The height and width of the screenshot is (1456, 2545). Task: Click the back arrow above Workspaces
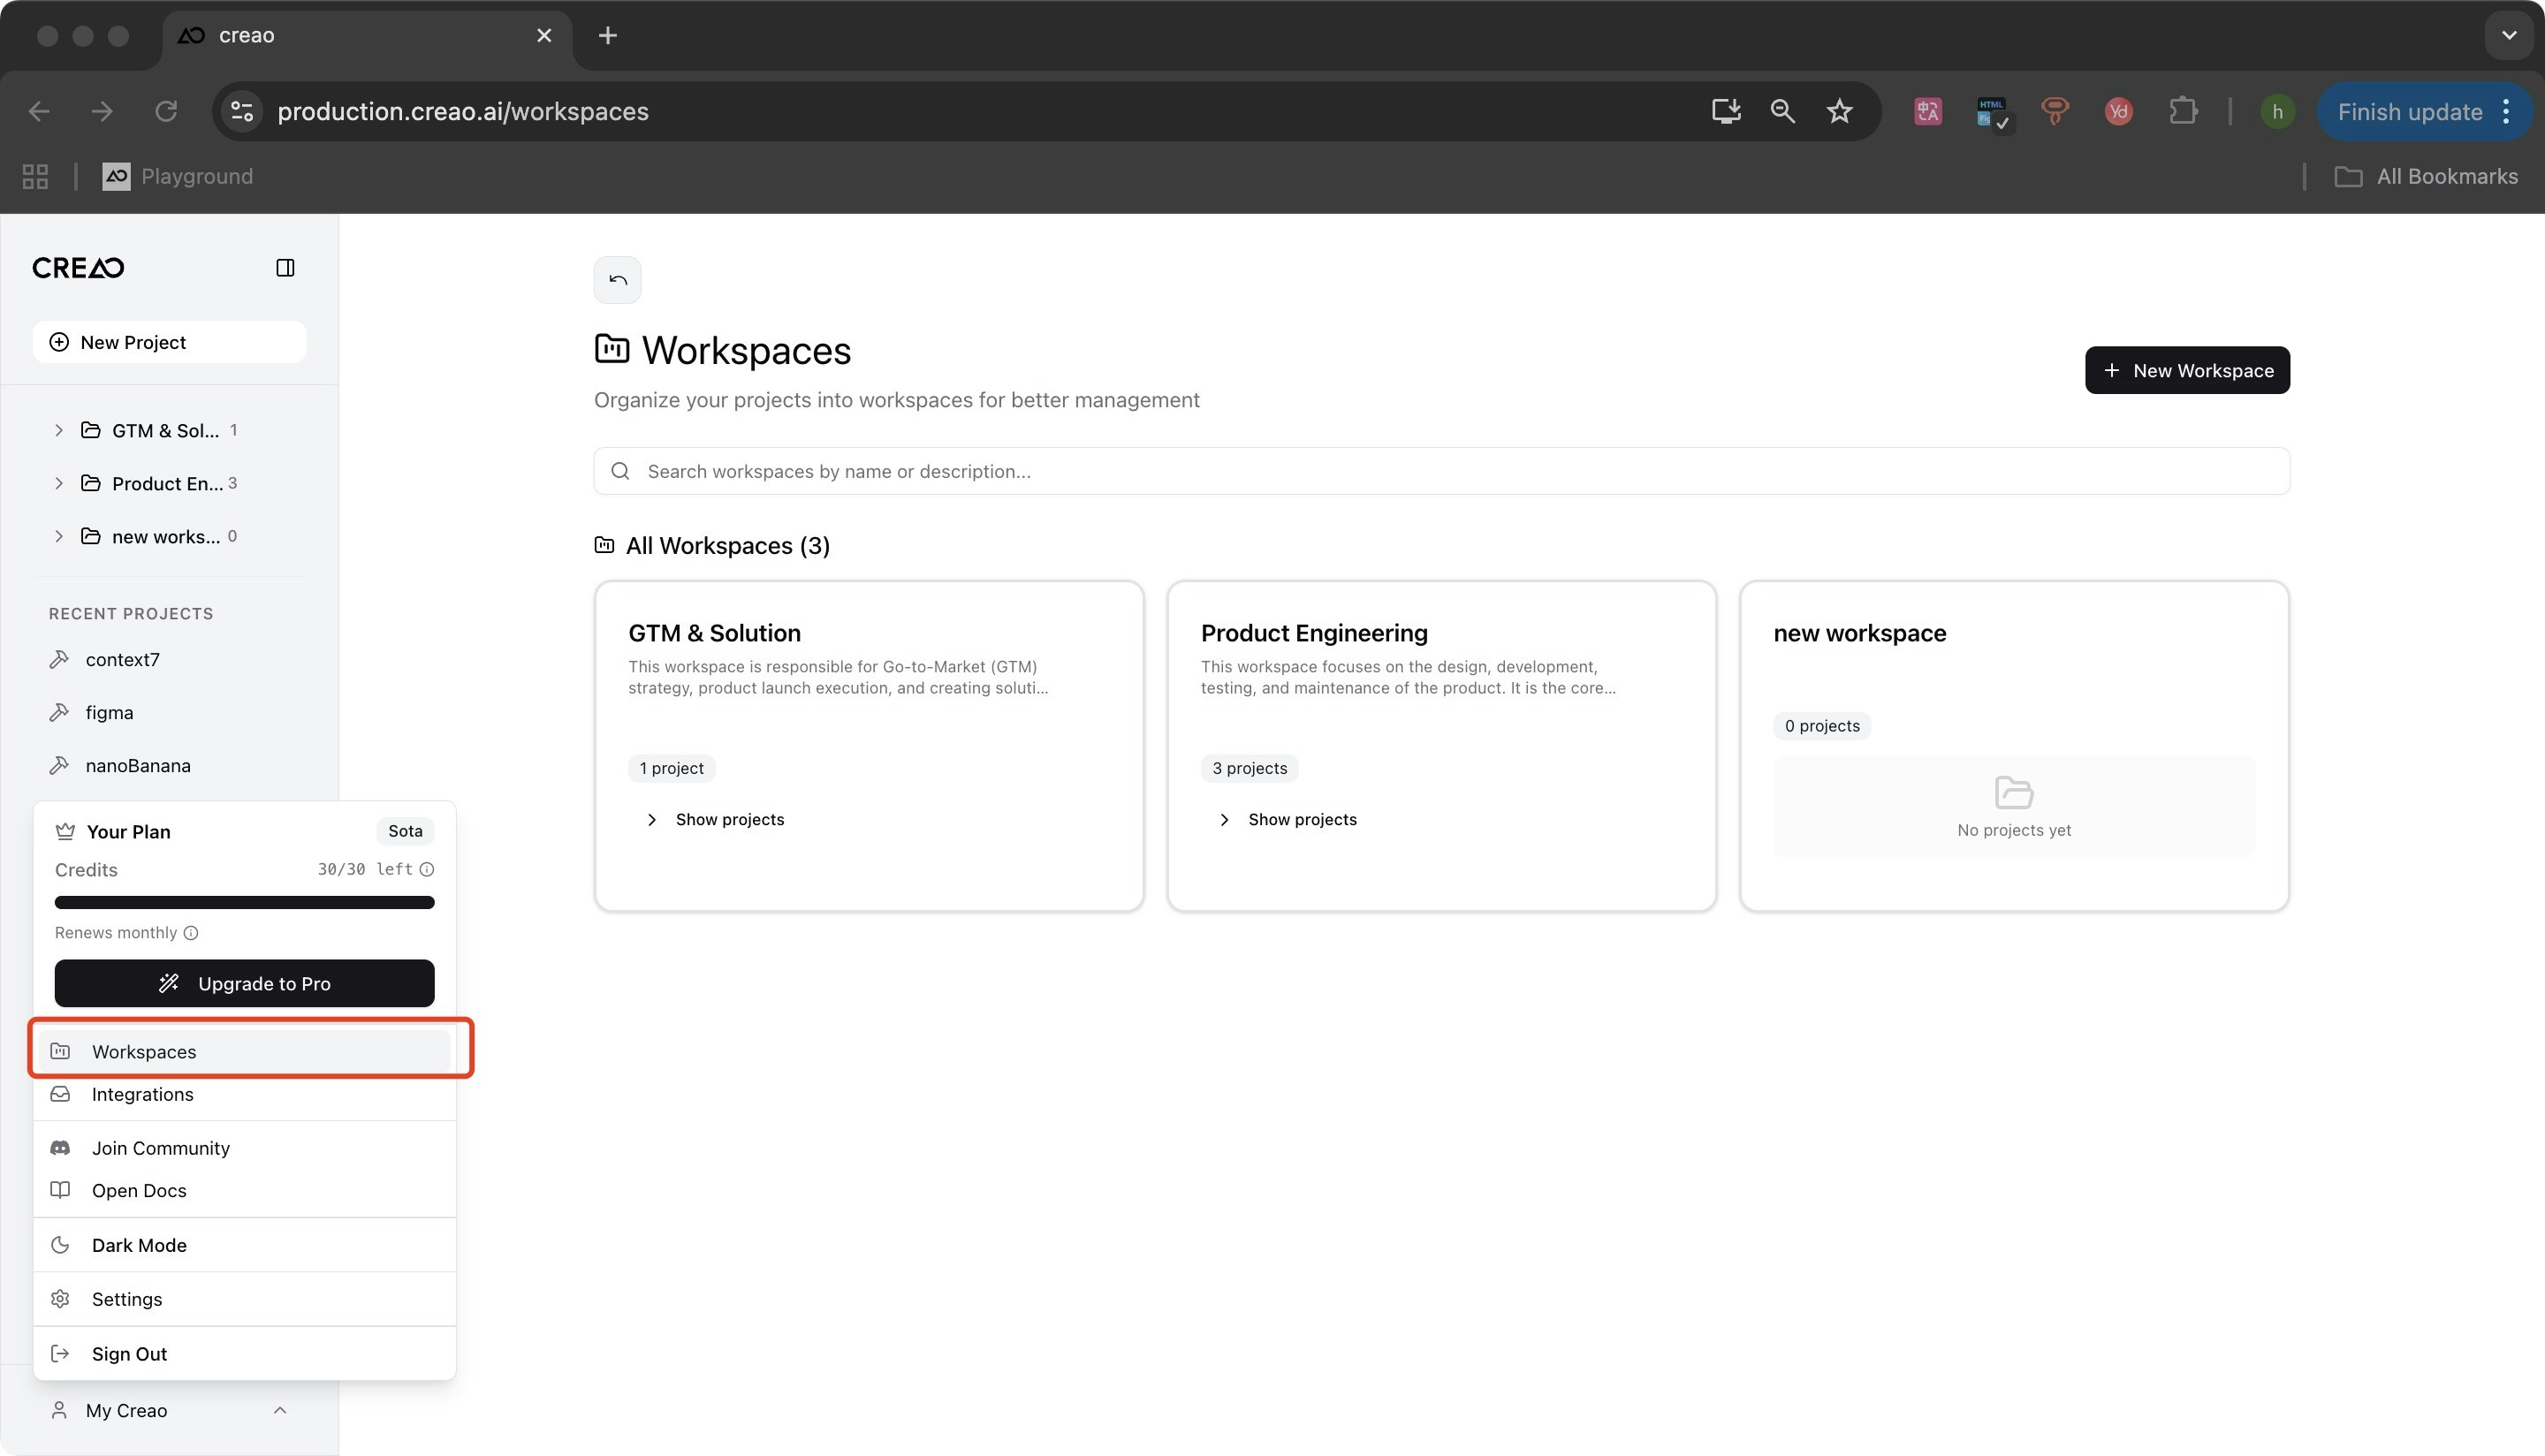tap(617, 280)
